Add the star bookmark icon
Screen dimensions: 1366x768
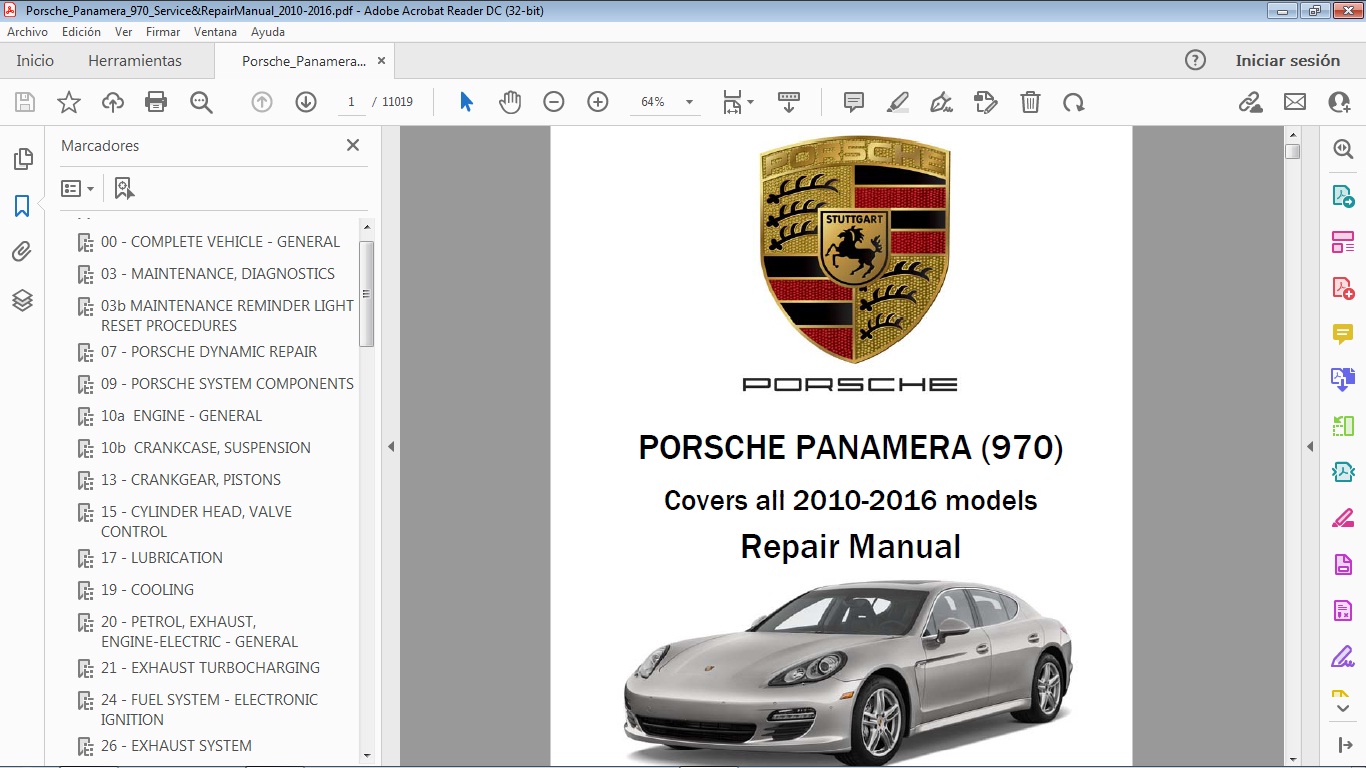tap(69, 102)
